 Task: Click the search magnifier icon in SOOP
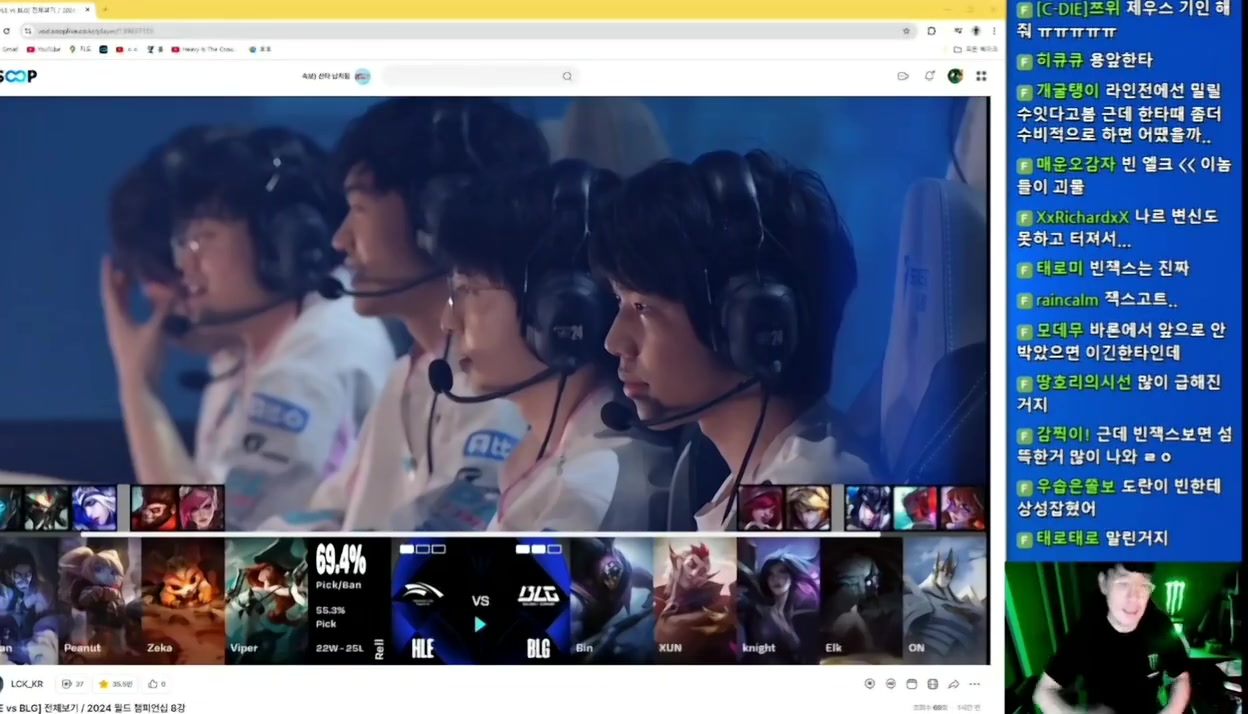tap(567, 76)
